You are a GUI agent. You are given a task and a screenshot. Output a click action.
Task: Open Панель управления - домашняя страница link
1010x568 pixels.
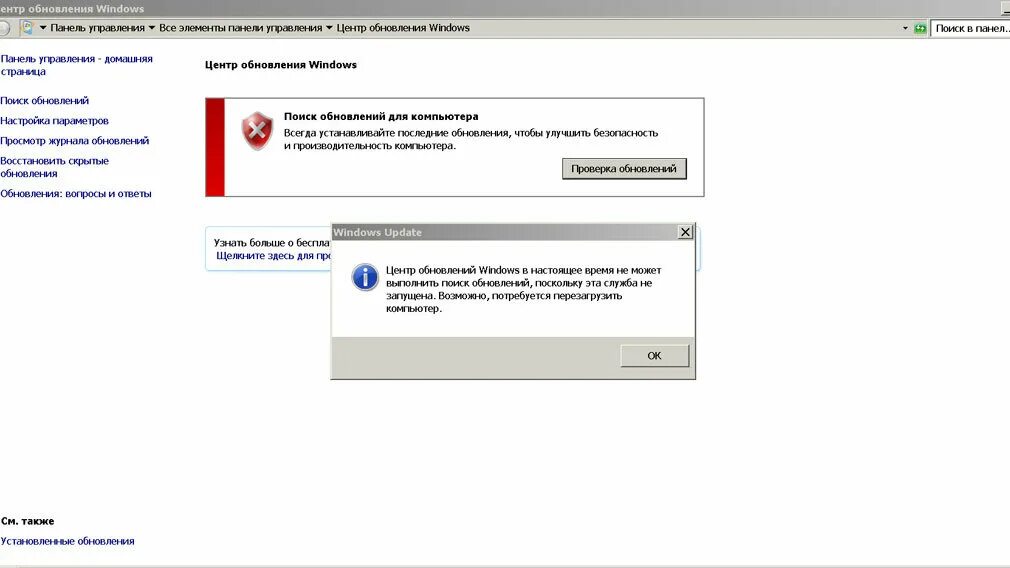[x=77, y=65]
